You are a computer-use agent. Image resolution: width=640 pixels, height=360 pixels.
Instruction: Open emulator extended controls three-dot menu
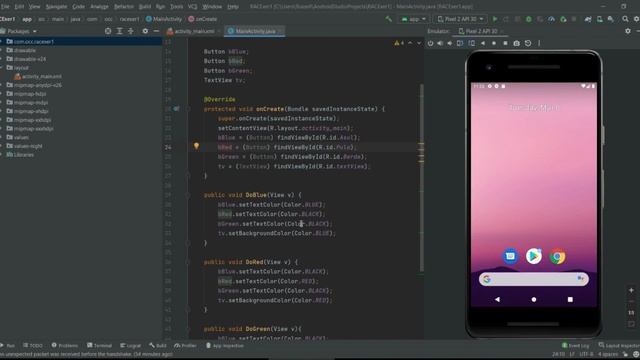(539, 43)
